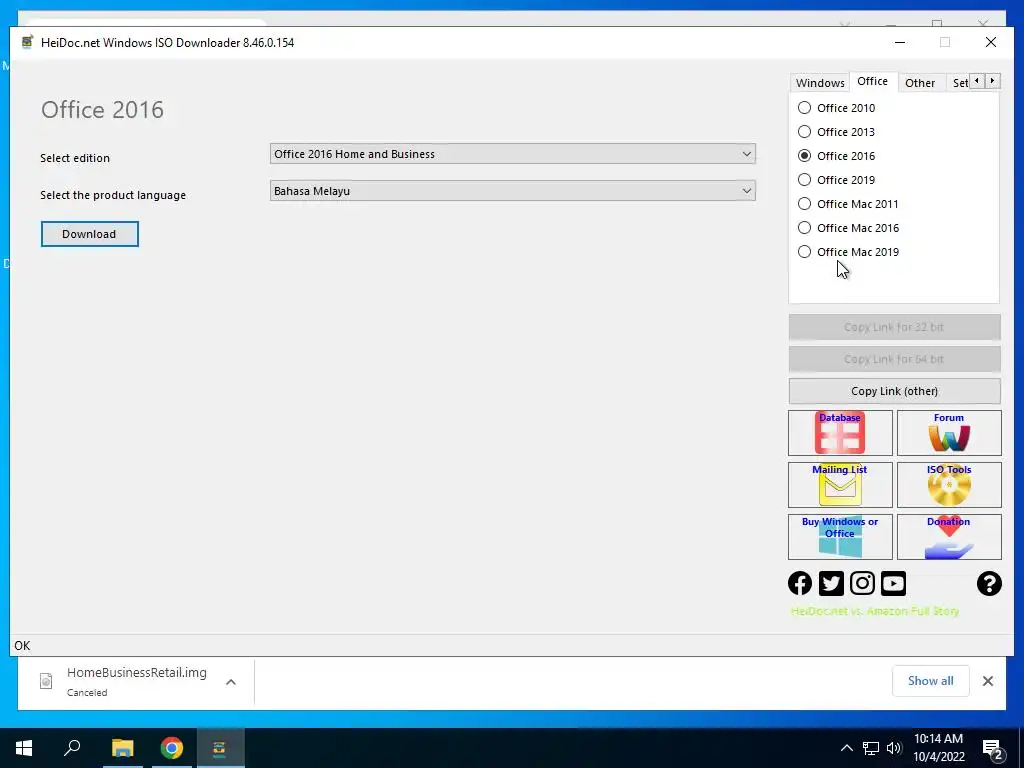The image size is (1024, 768).
Task: Click the 'Select edition' label
Action: pos(75,158)
